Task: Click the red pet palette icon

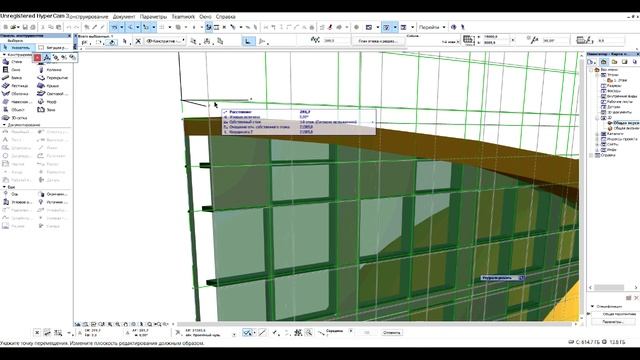Action: click(x=38, y=58)
